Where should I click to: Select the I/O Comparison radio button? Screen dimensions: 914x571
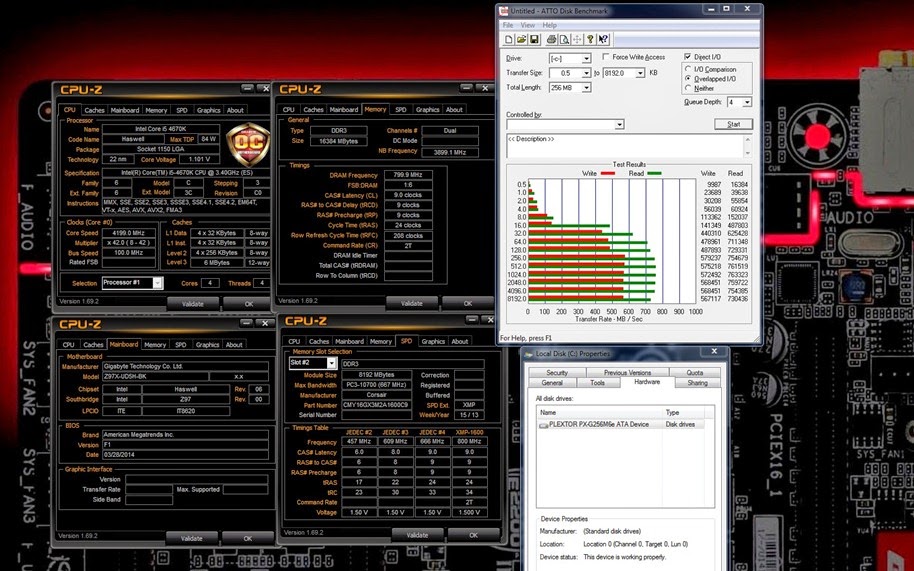[x=688, y=69]
